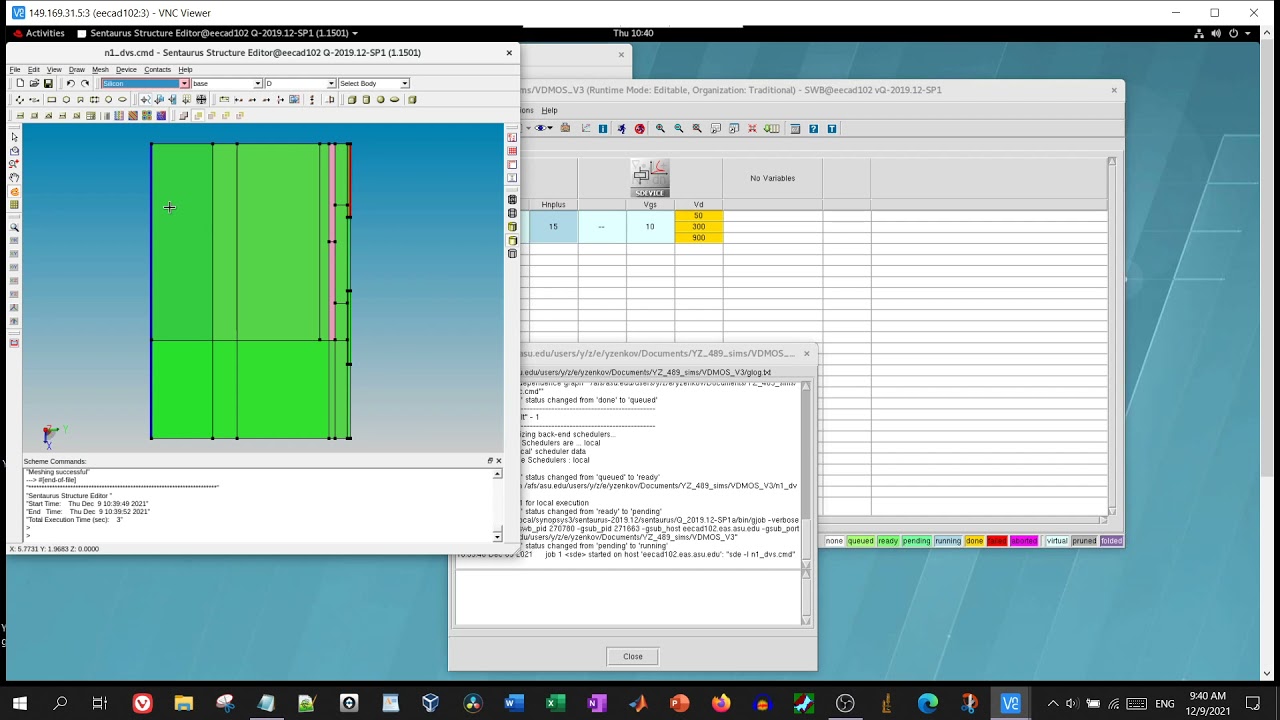
Task: Click the Undo arrow icon
Action: tap(70, 83)
